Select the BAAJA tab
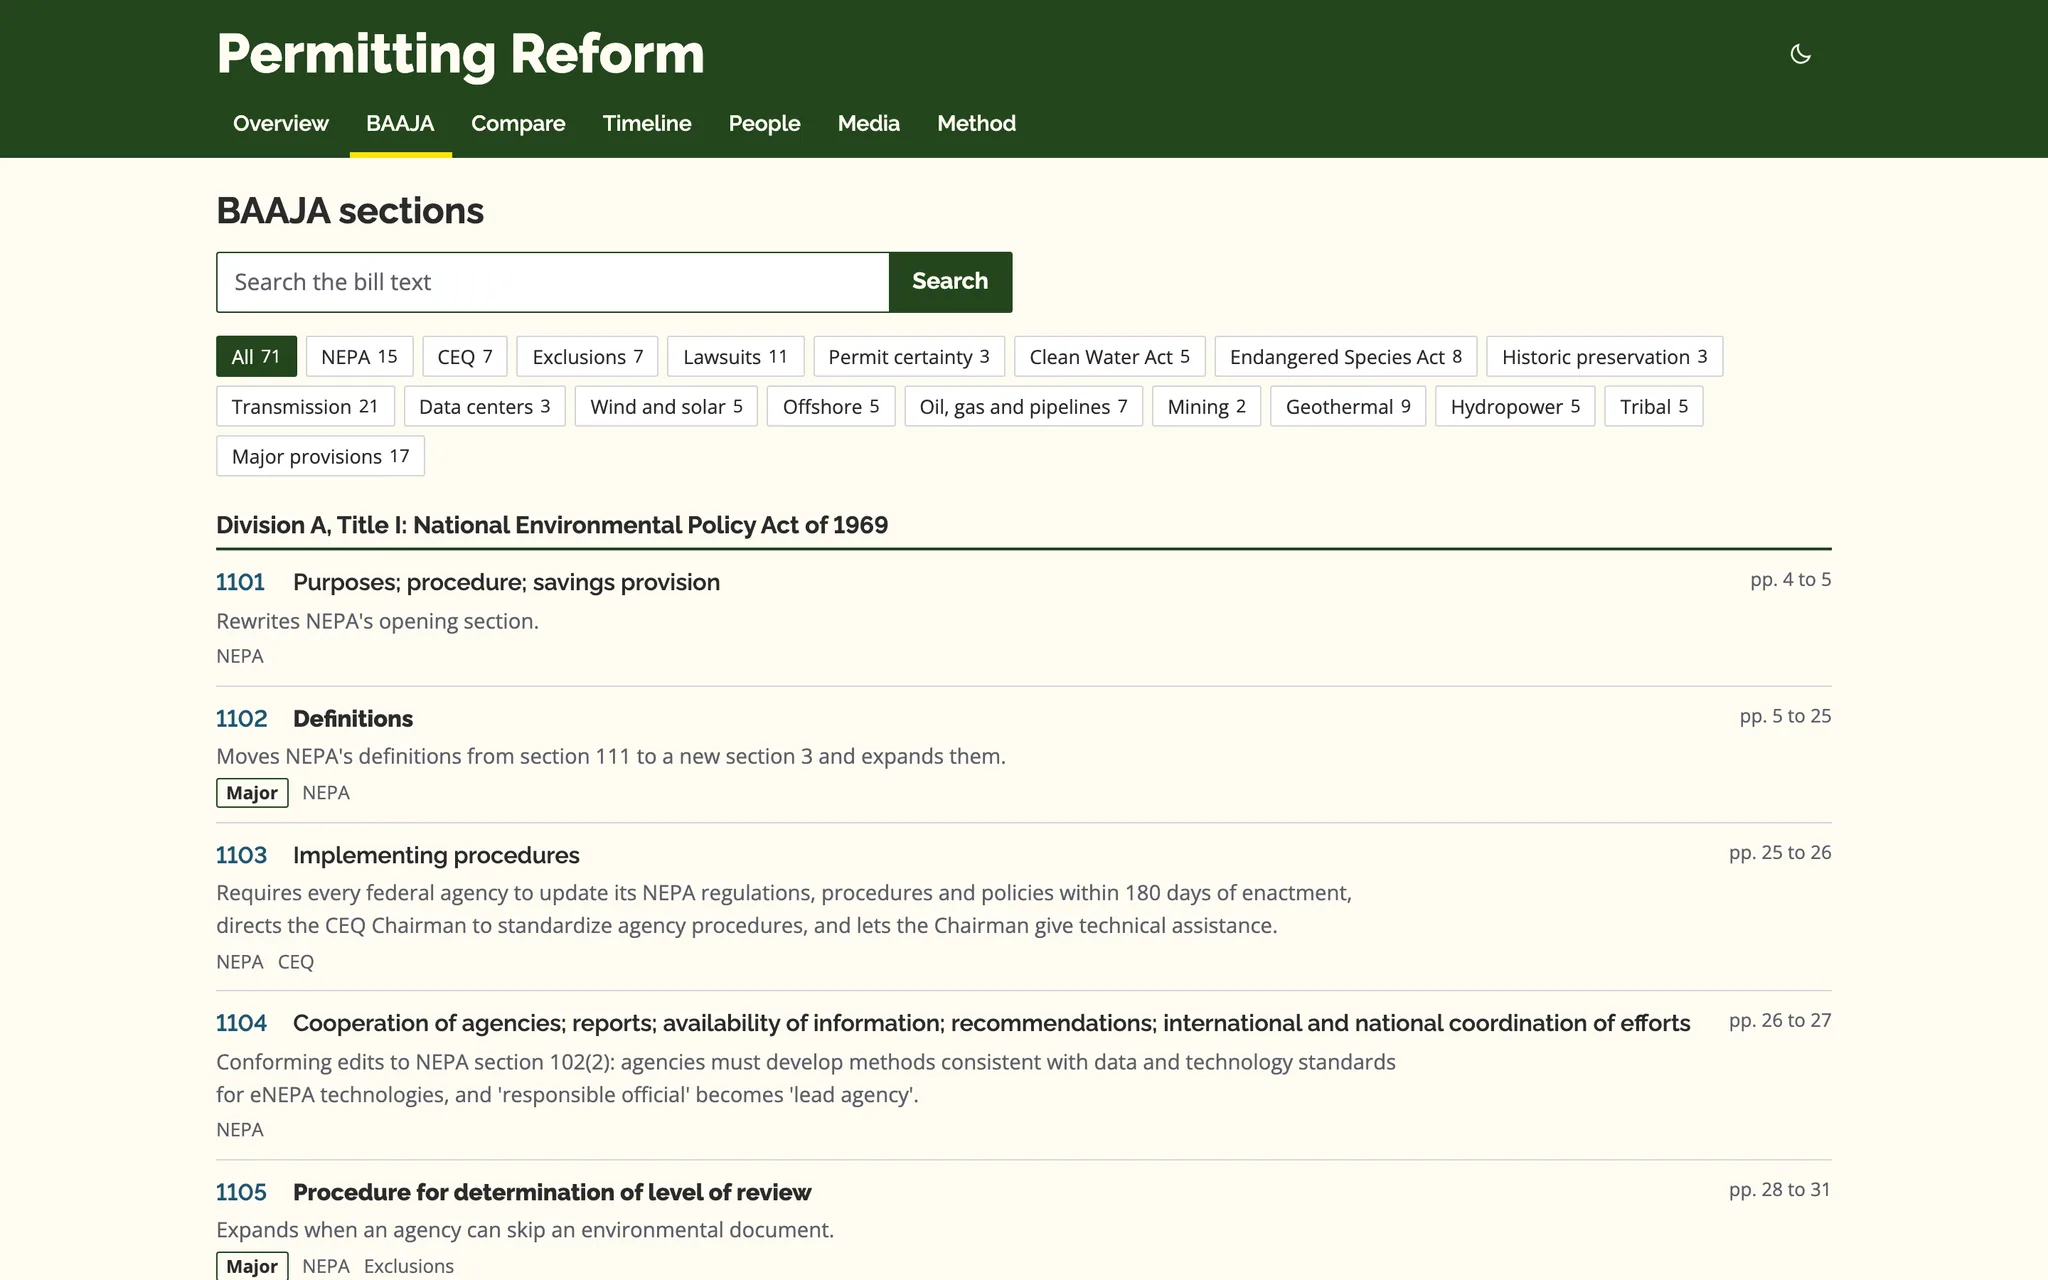 [400, 123]
